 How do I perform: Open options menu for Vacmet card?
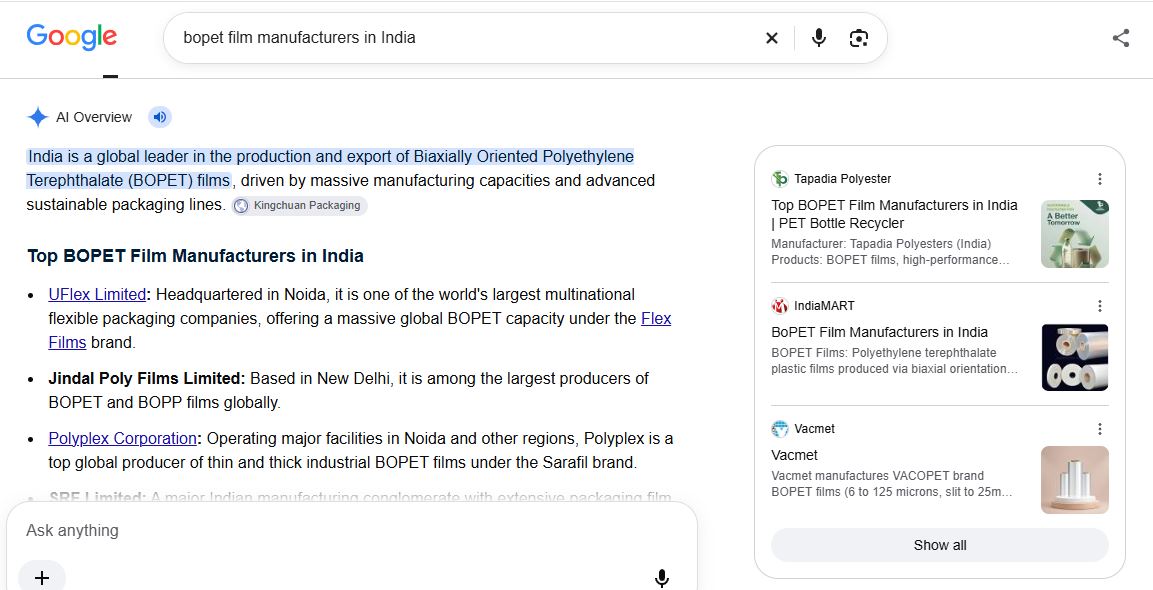click(x=1099, y=429)
